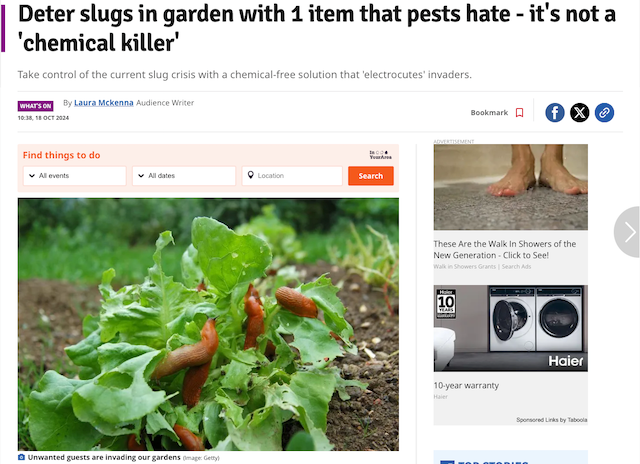Click chevron arrow in All dates box
This screenshot has height=464, width=640.
(141, 176)
